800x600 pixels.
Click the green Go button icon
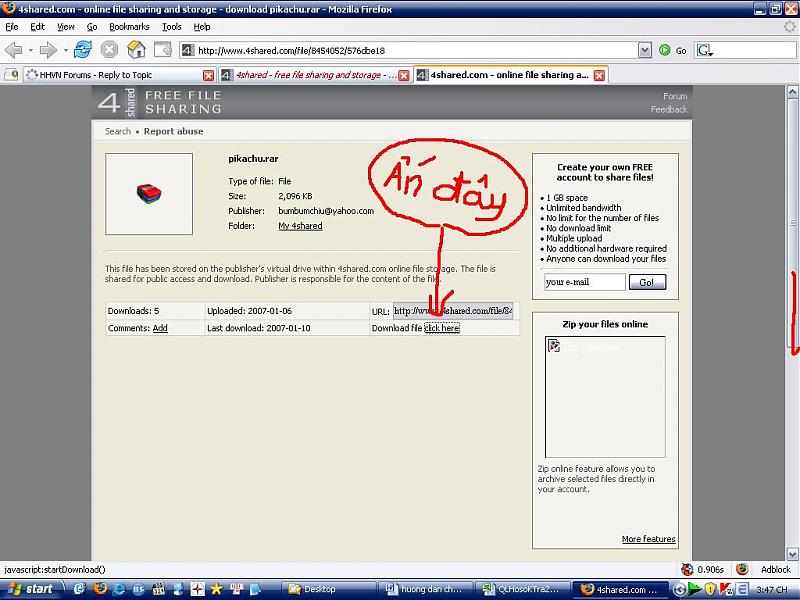665,50
